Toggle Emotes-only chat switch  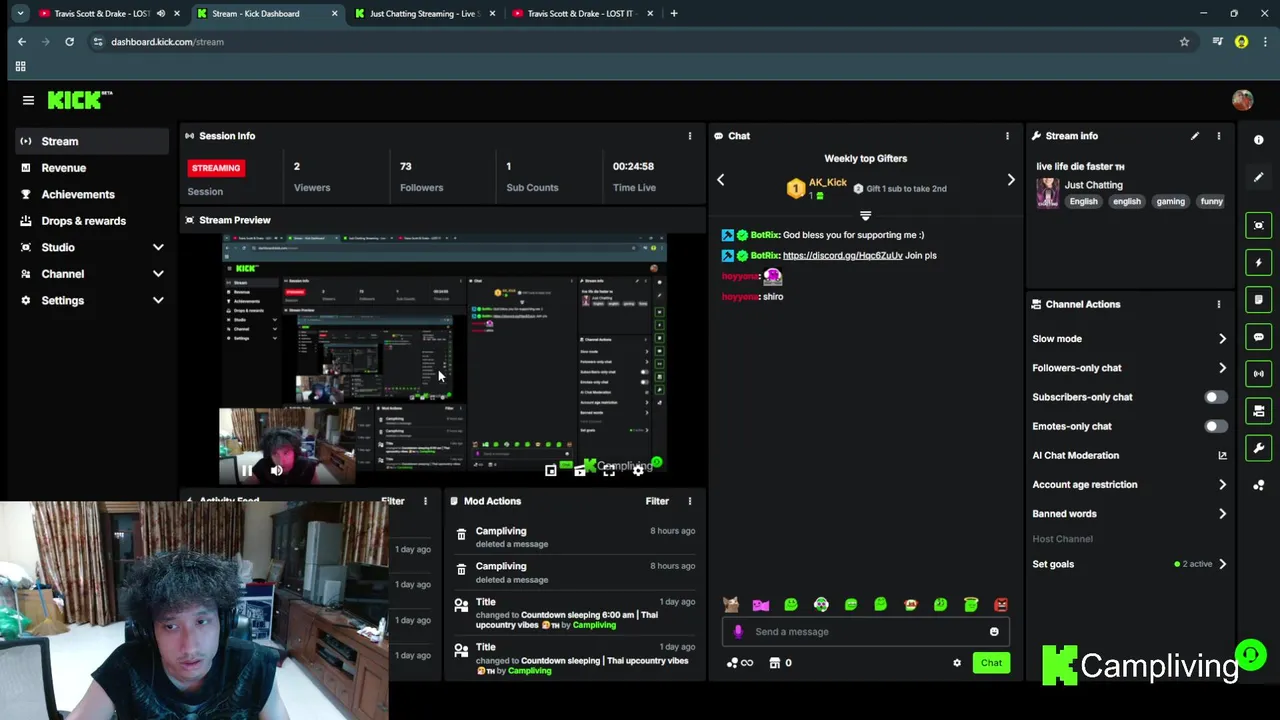(1216, 426)
